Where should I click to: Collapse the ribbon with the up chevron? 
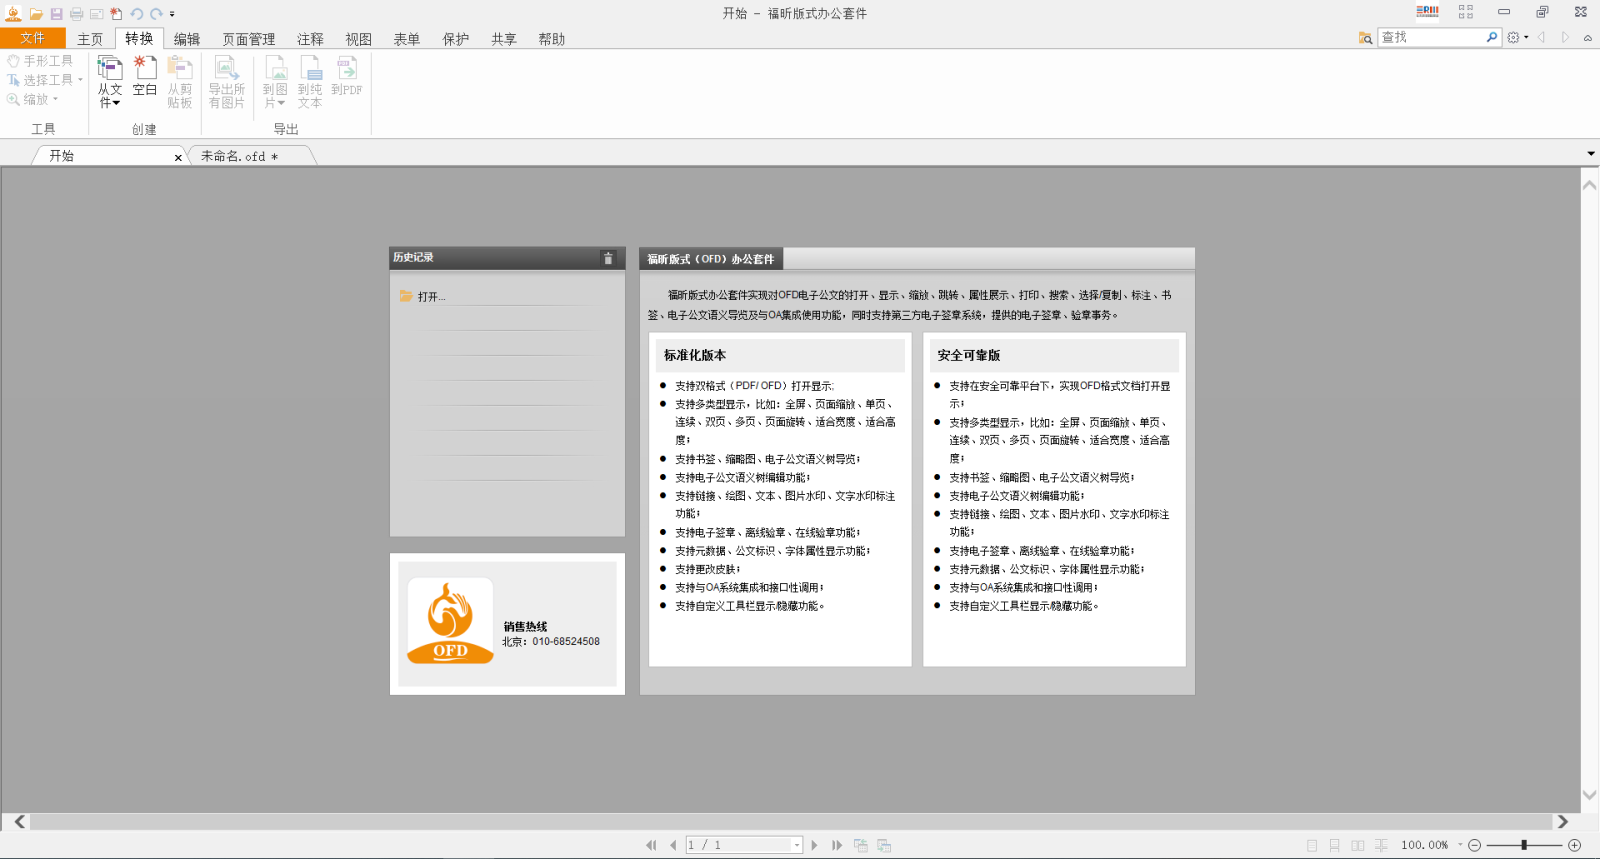coord(1587,38)
